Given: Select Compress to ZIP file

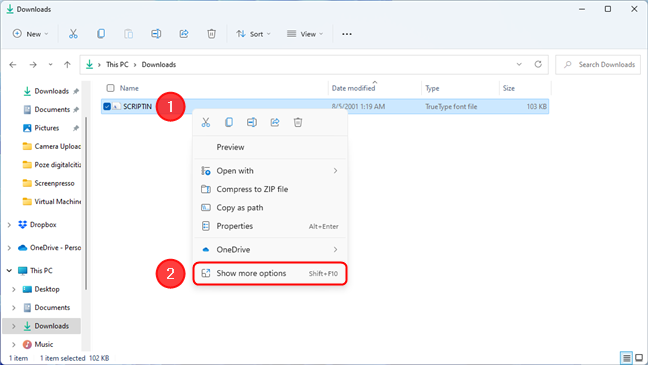Looking at the screenshot, I should click(x=270, y=189).
